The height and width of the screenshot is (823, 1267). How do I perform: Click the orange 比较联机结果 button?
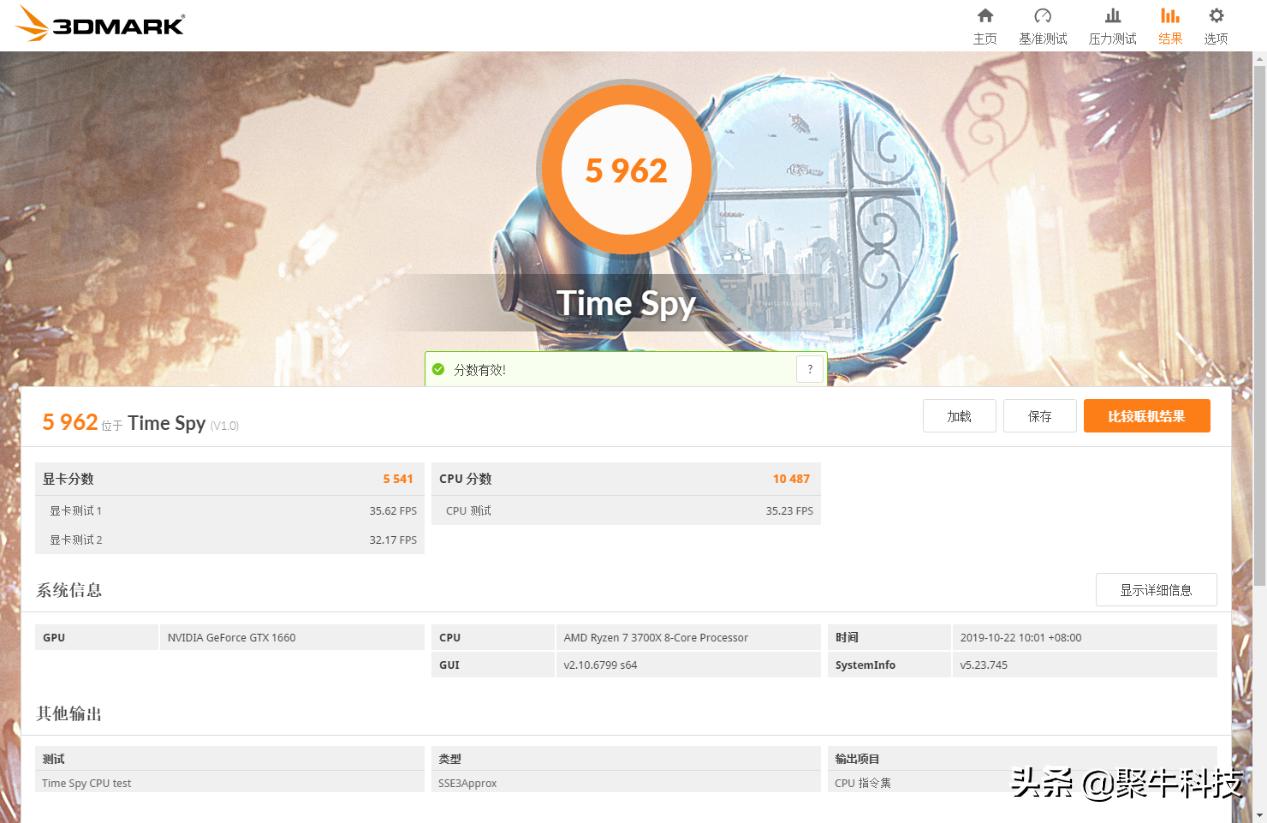point(1146,415)
